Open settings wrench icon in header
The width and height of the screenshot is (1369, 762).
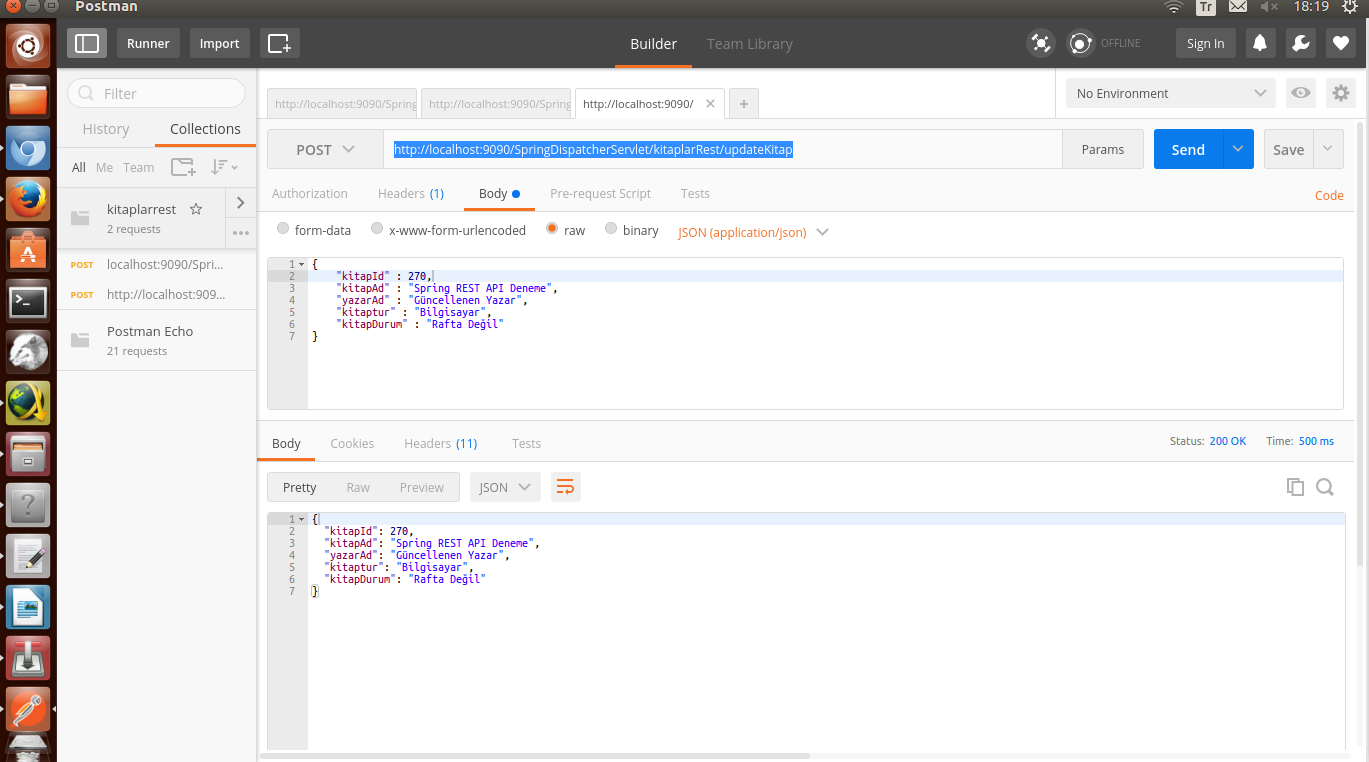1300,43
